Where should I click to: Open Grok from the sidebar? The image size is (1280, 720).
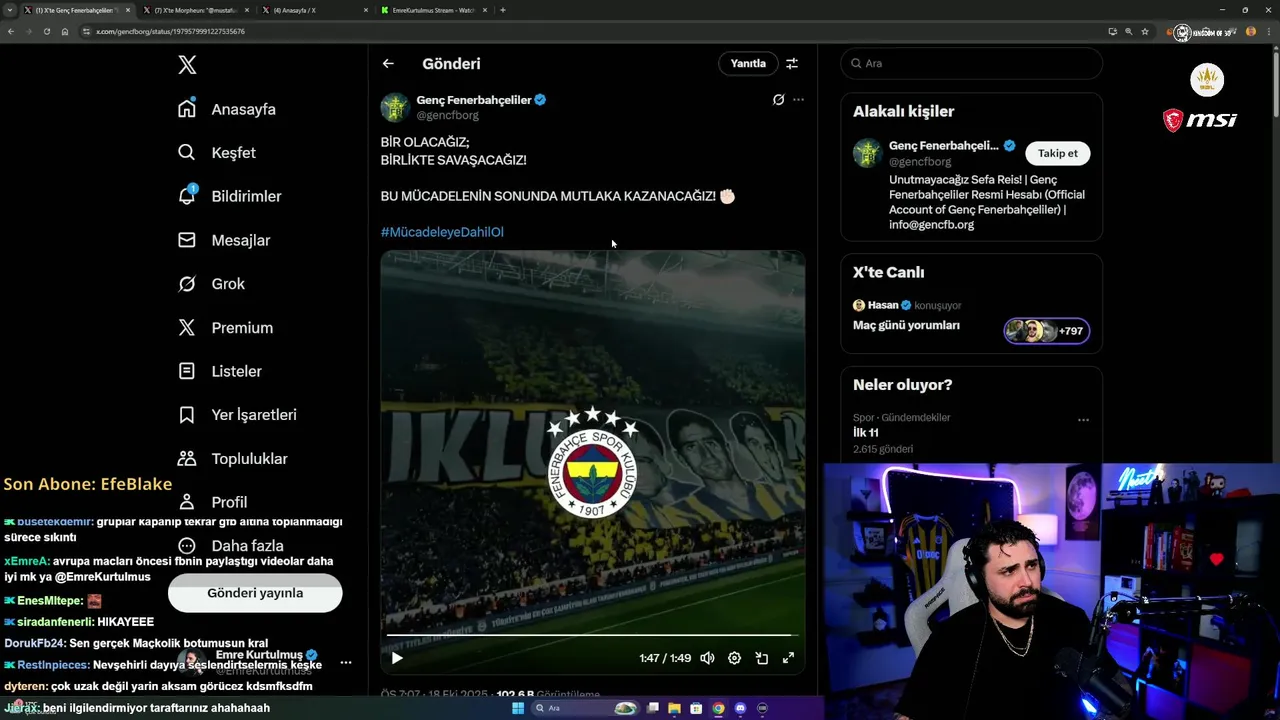point(211,284)
